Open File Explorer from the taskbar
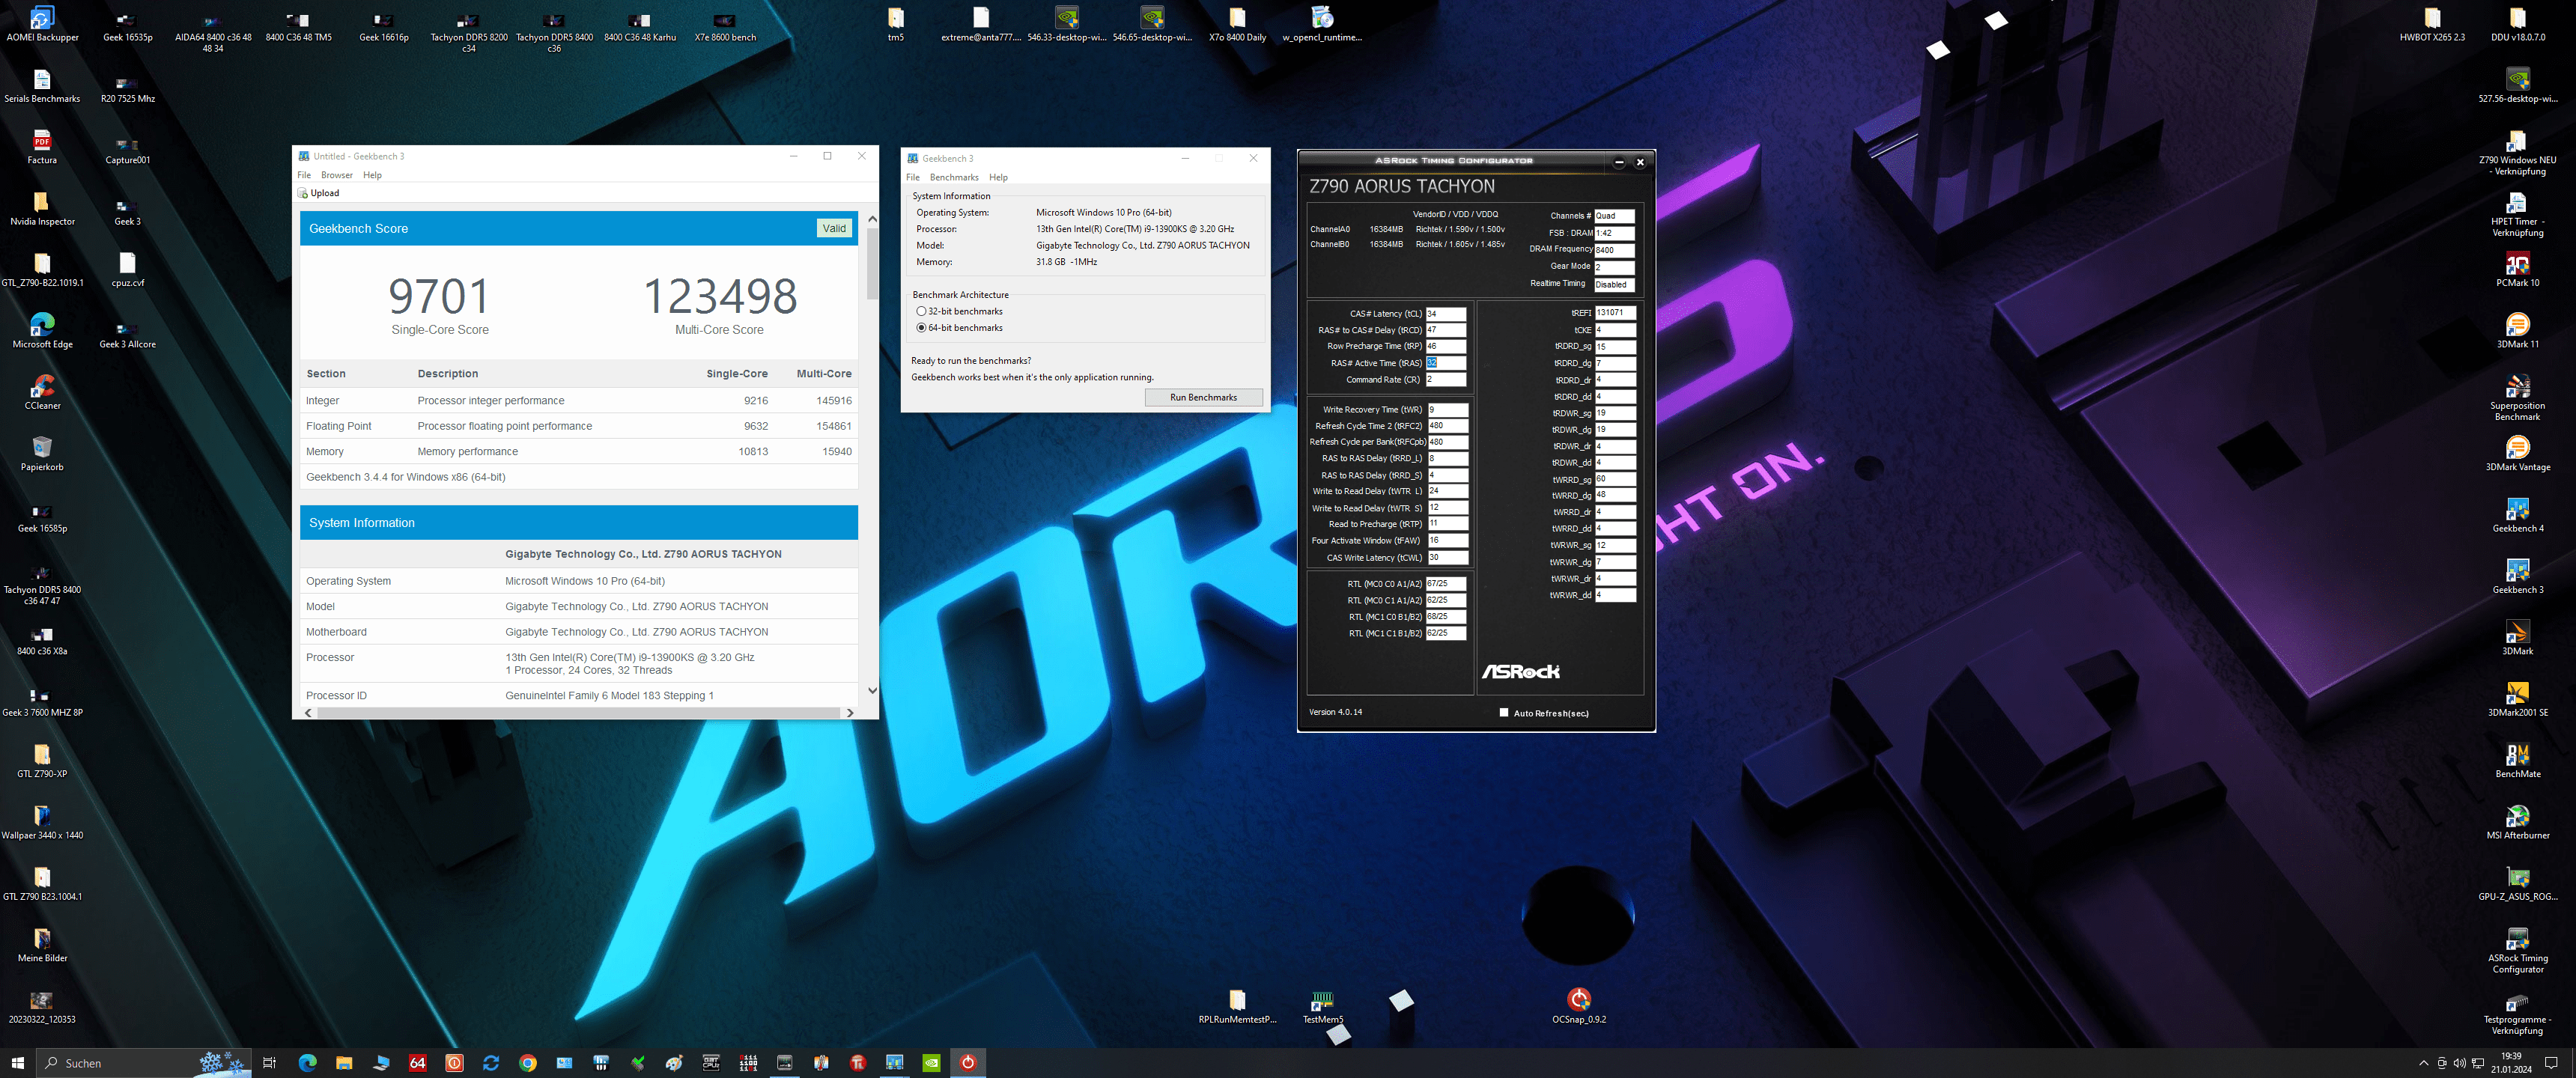Screen dimensions: 2576x1078 click(x=344, y=1063)
